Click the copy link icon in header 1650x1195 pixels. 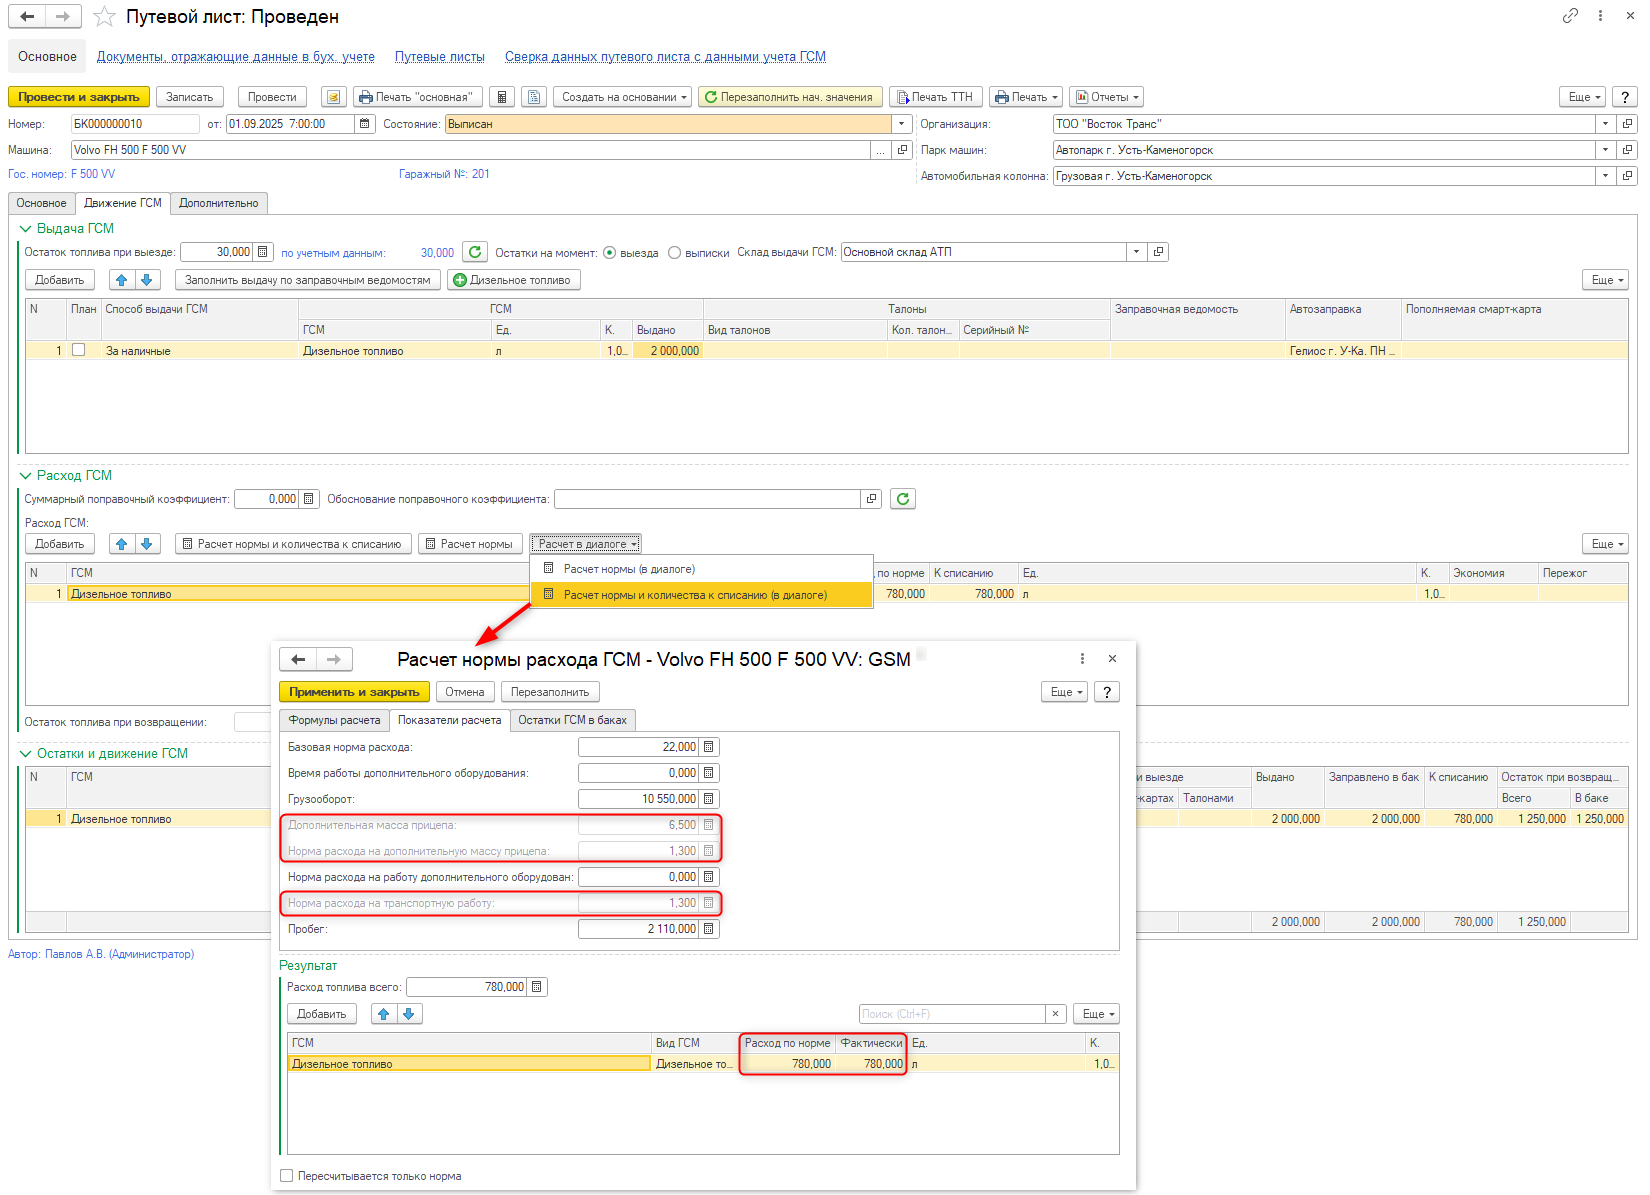[1570, 16]
